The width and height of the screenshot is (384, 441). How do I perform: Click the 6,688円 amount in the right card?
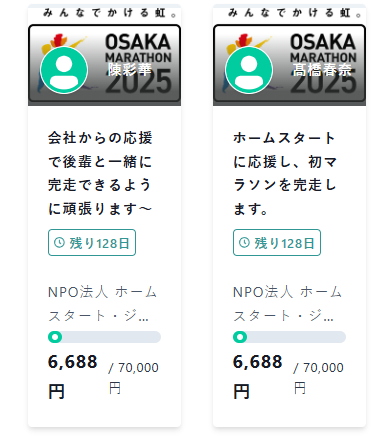tap(258, 377)
